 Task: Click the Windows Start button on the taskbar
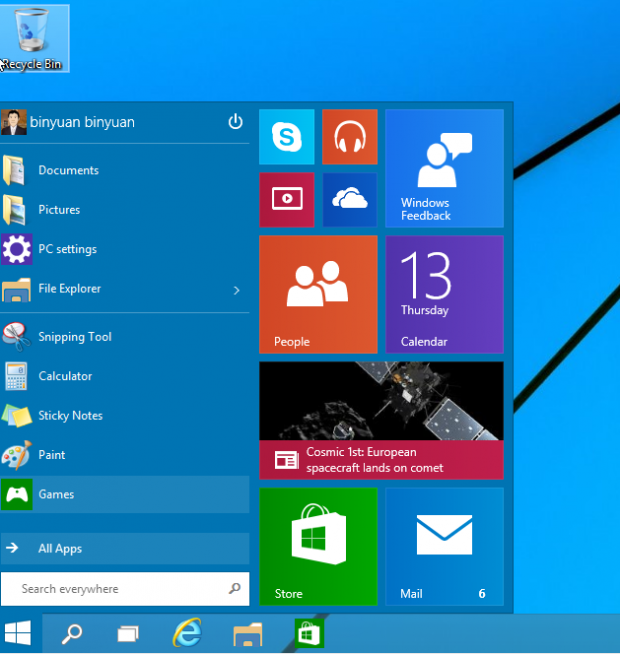[x=18, y=633]
